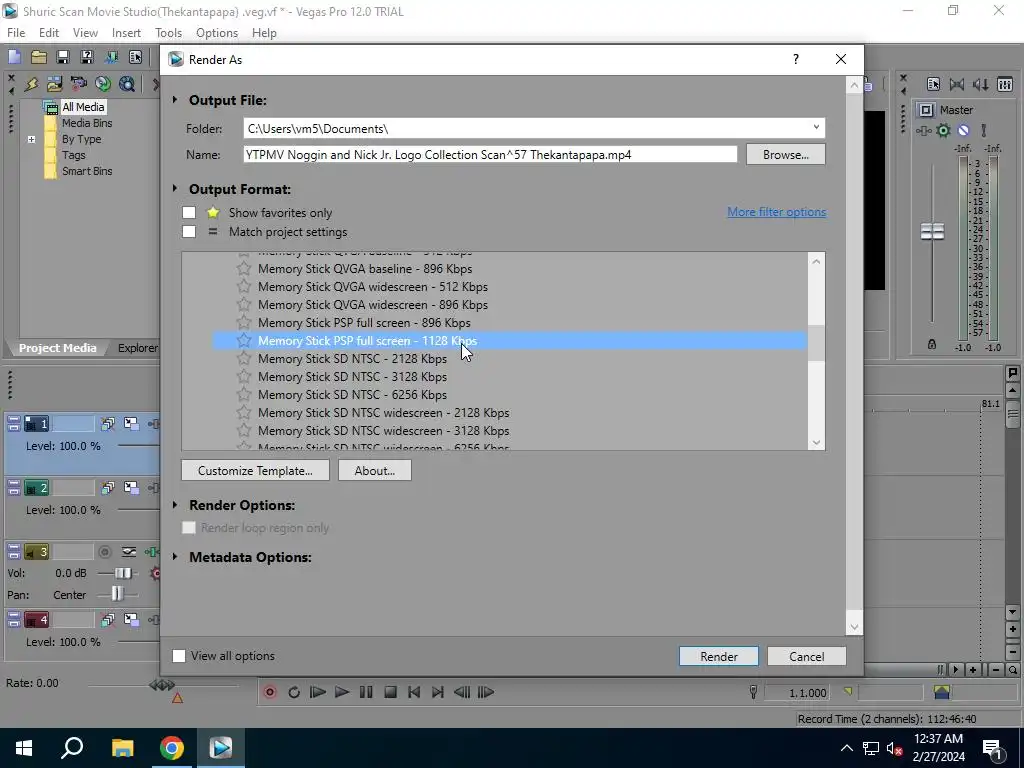1024x768 pixels.
Task: Enable Show favorites only checkbox
Action: pyautogui.click(x=189, y=213)
